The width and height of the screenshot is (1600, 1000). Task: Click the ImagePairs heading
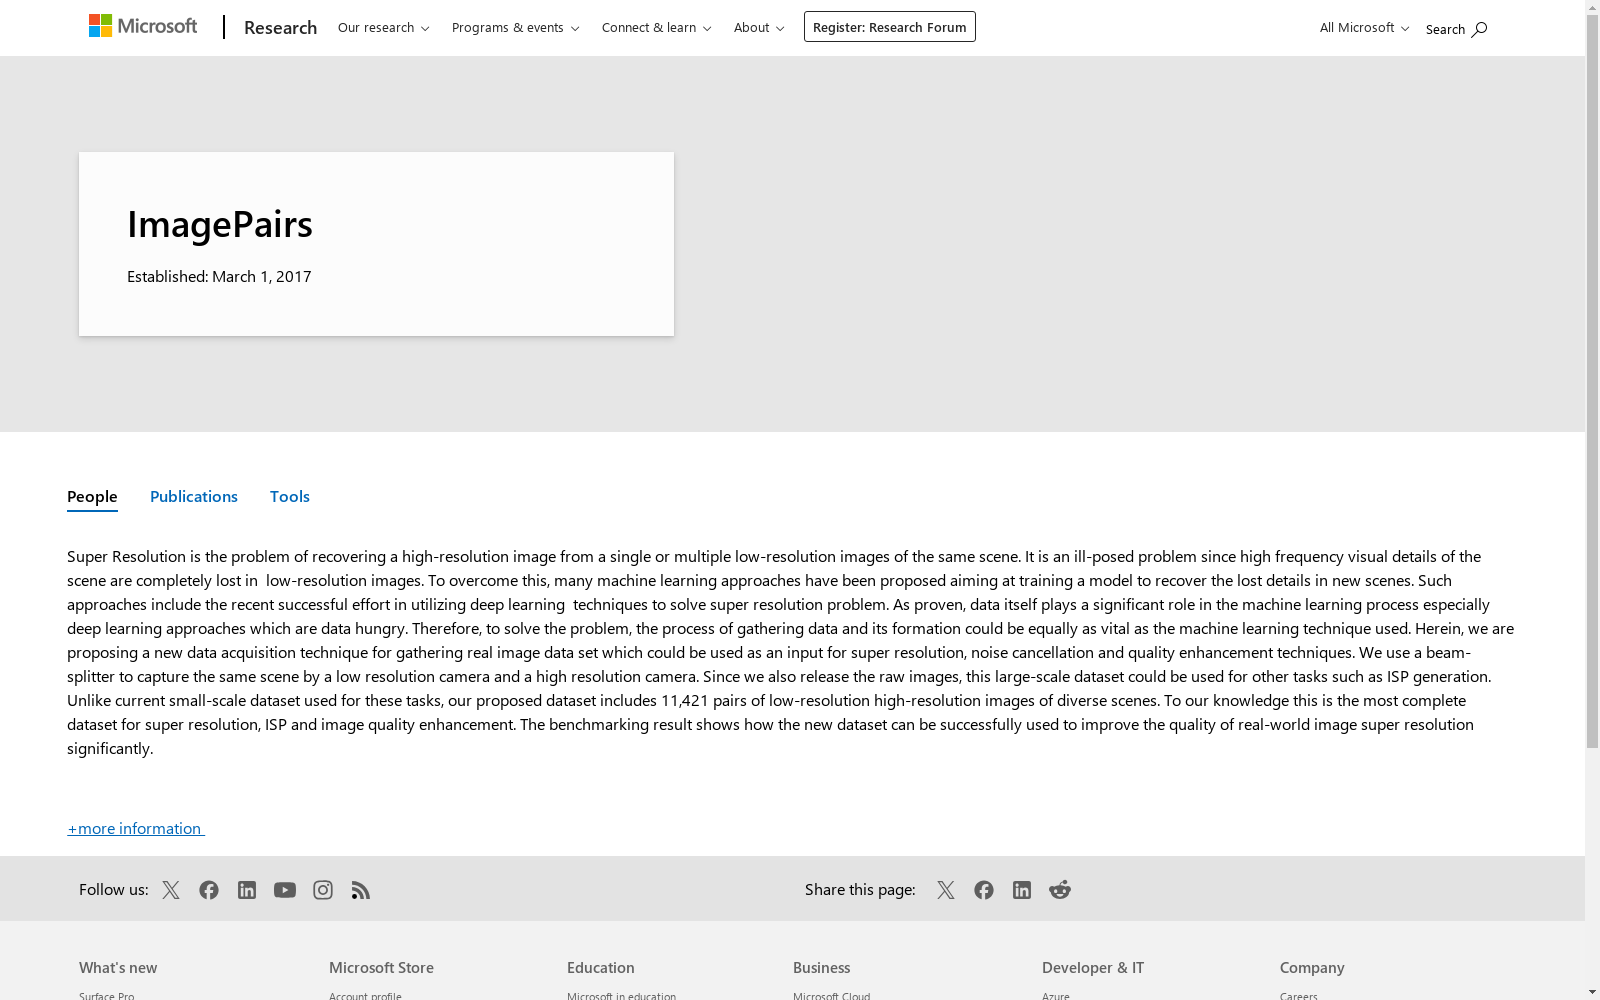coord(220,223)
